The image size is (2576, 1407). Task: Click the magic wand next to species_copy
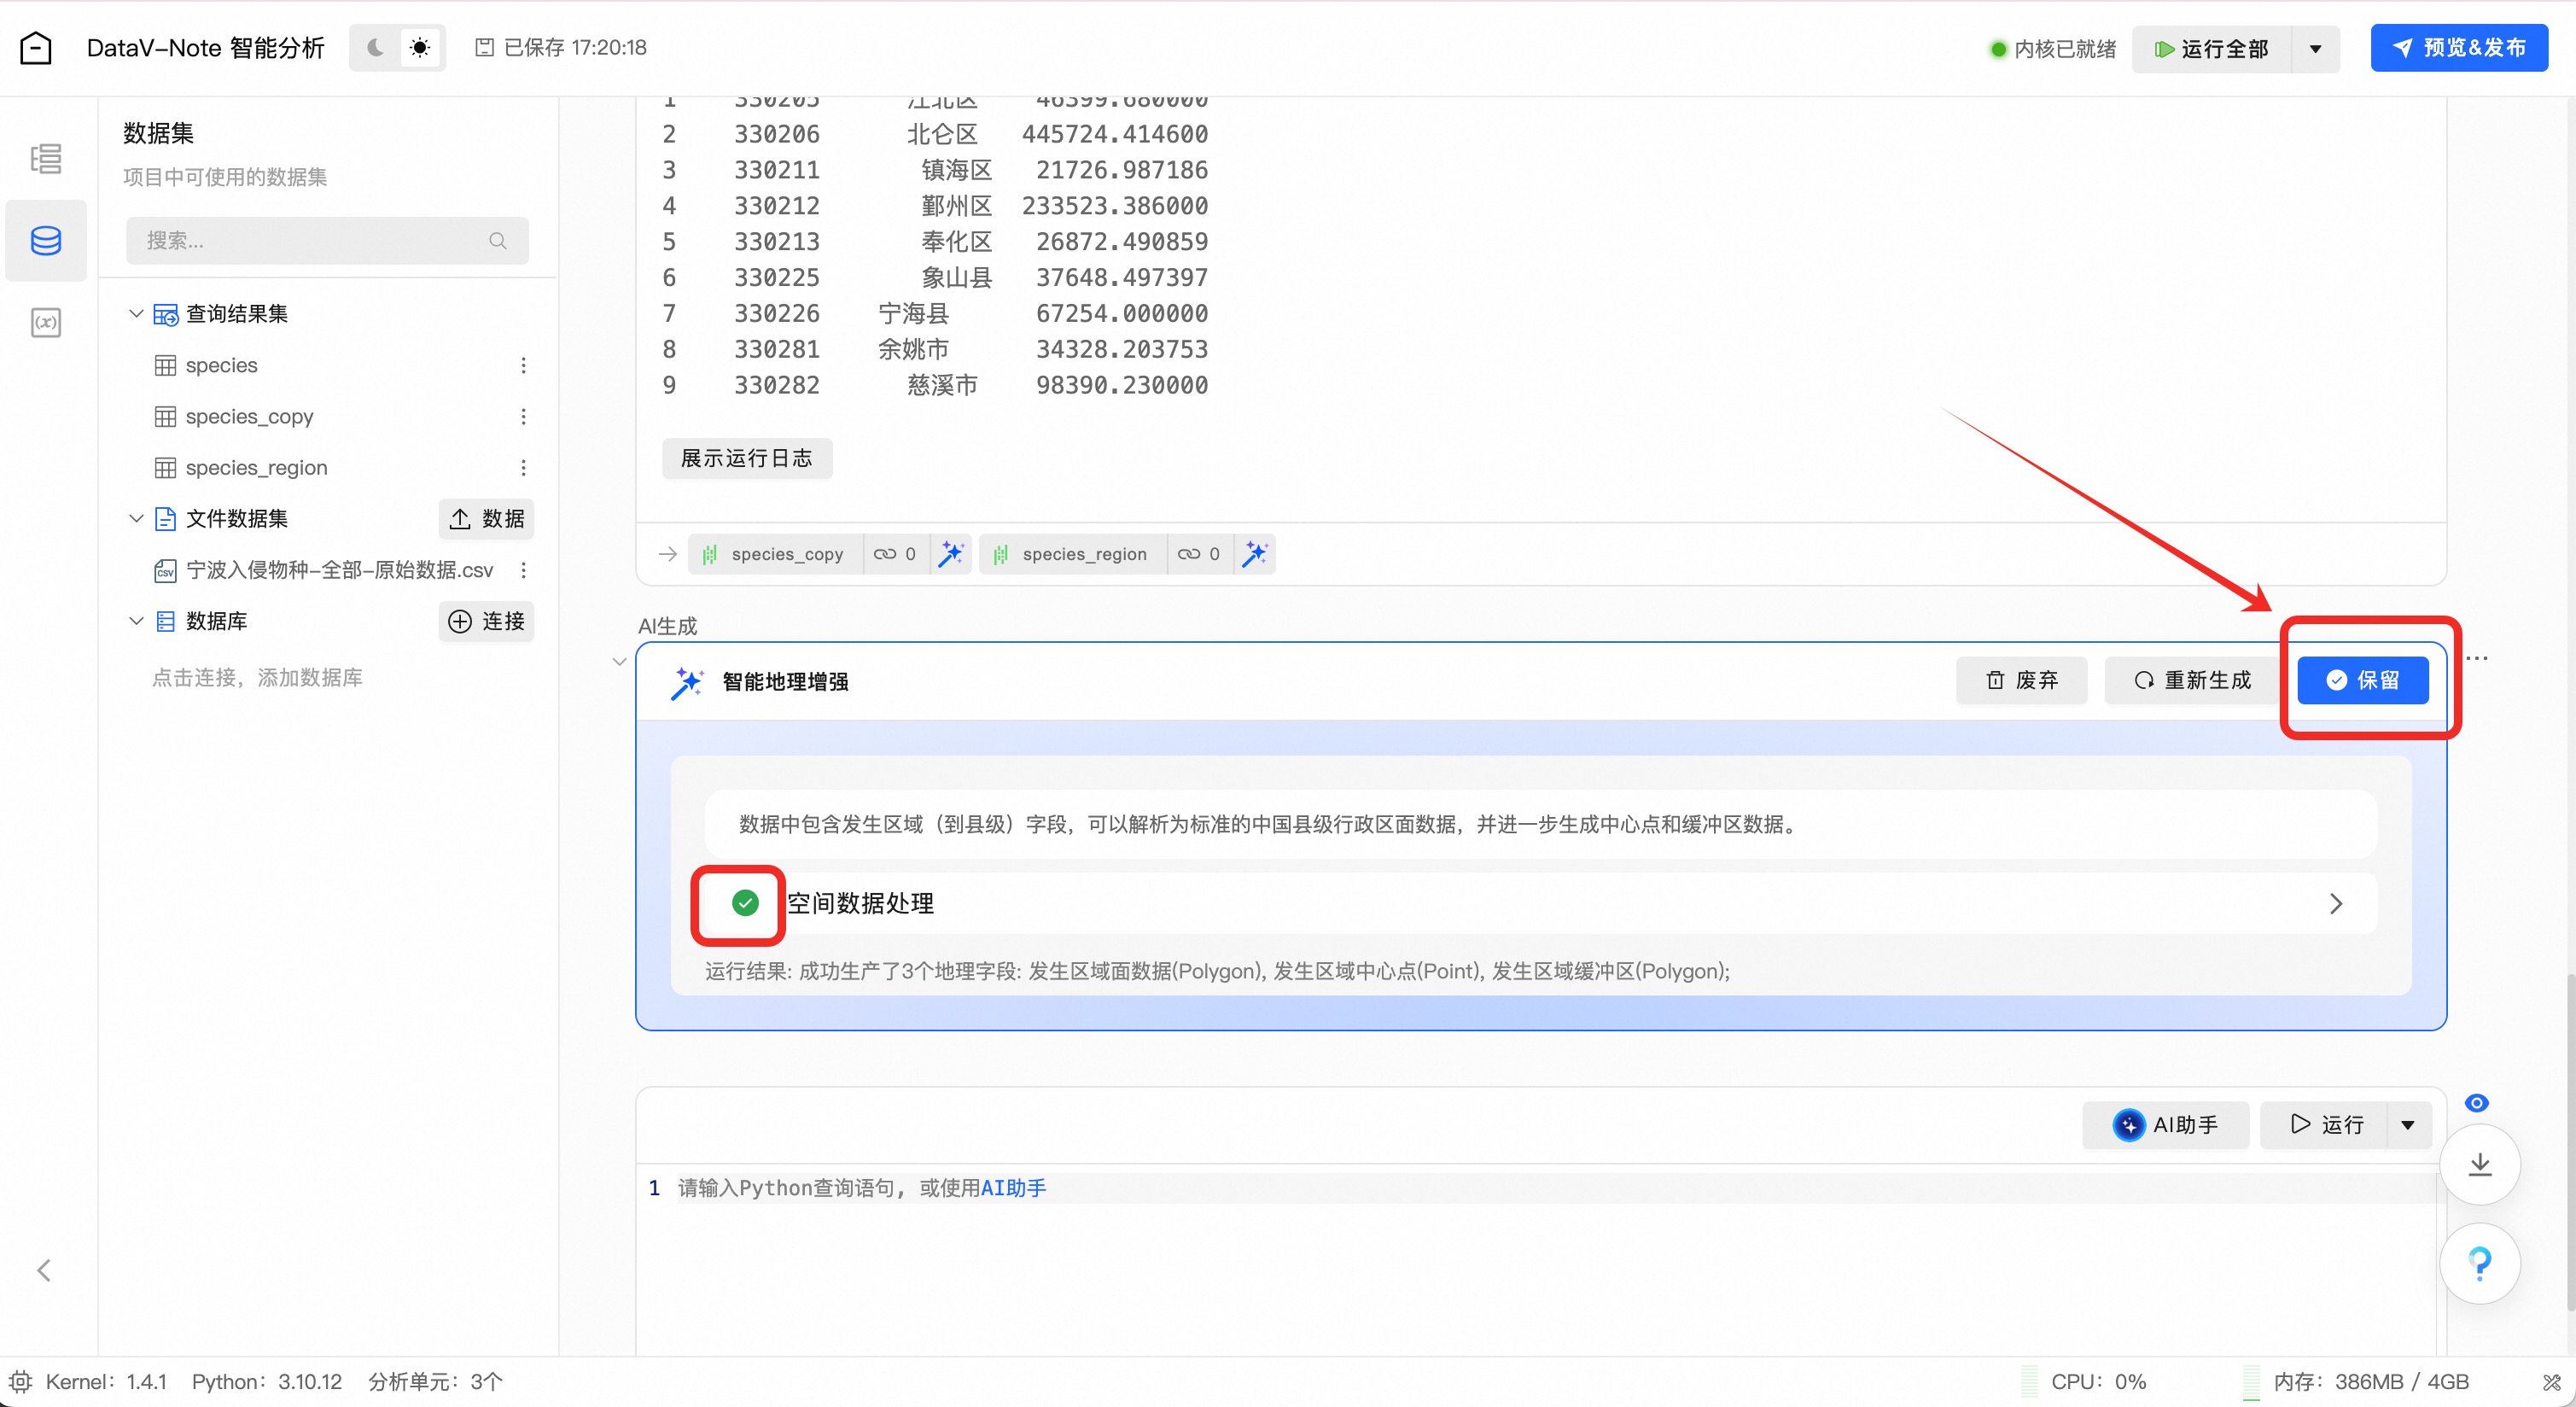[x=950, y=554]
